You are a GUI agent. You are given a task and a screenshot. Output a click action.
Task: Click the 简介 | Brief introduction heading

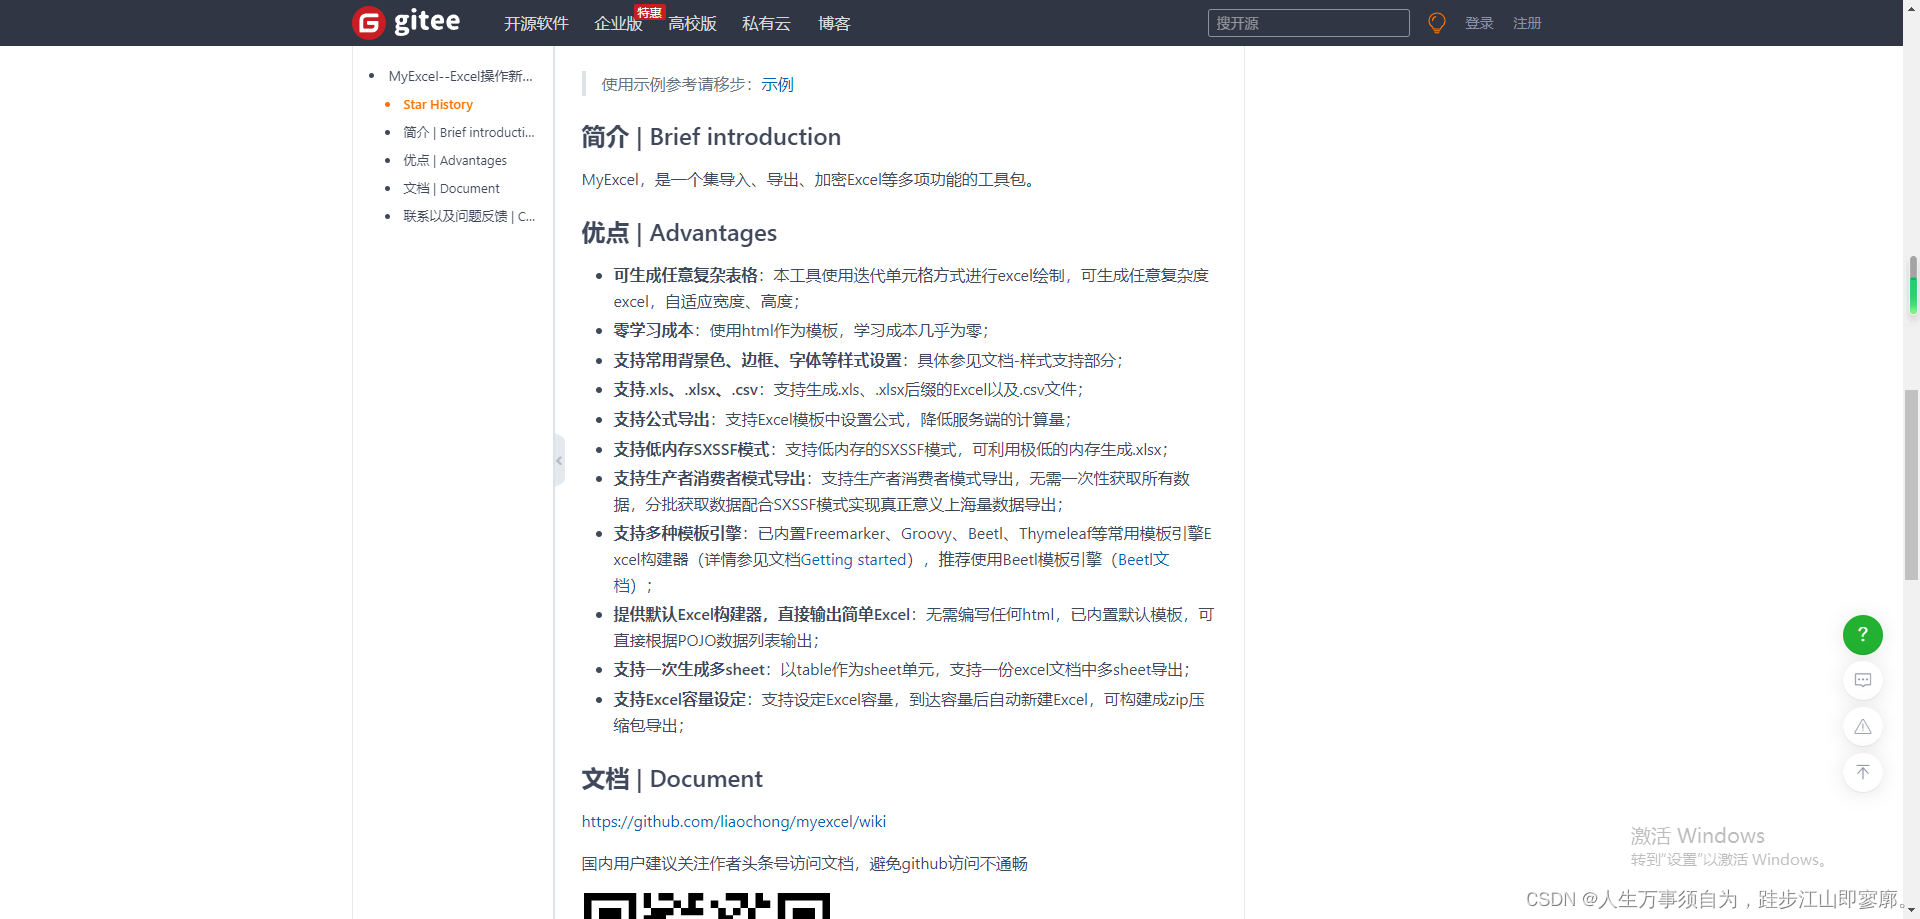click(x=711, y=137)
